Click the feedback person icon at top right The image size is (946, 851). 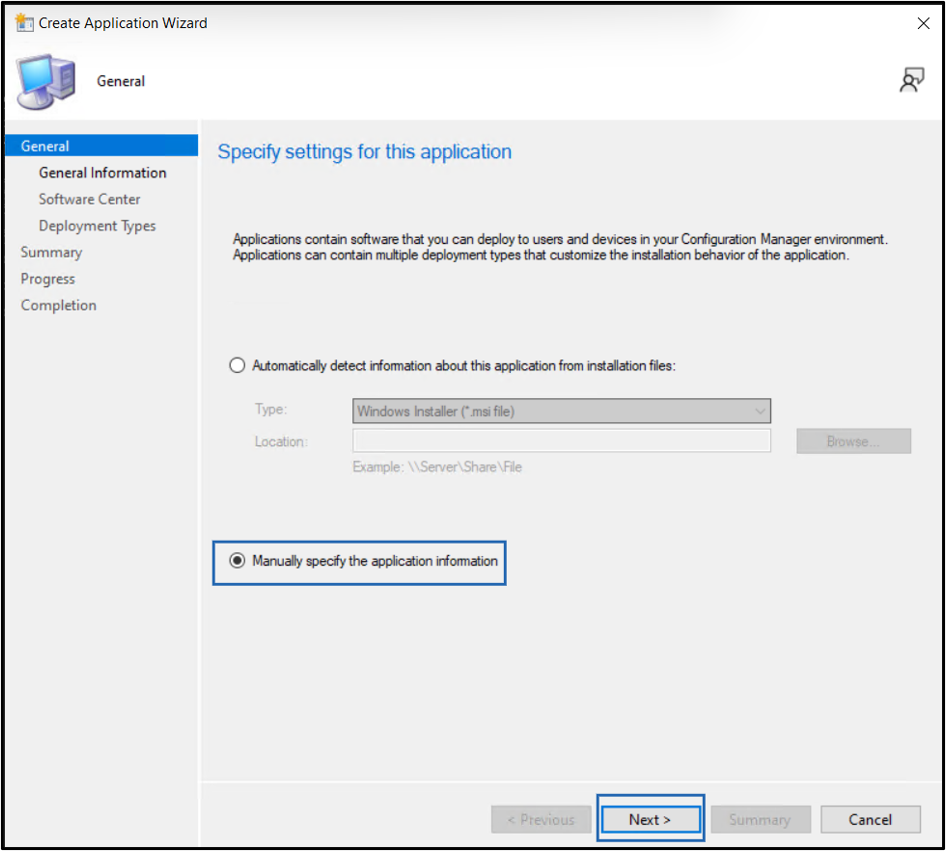coord(912,80)
